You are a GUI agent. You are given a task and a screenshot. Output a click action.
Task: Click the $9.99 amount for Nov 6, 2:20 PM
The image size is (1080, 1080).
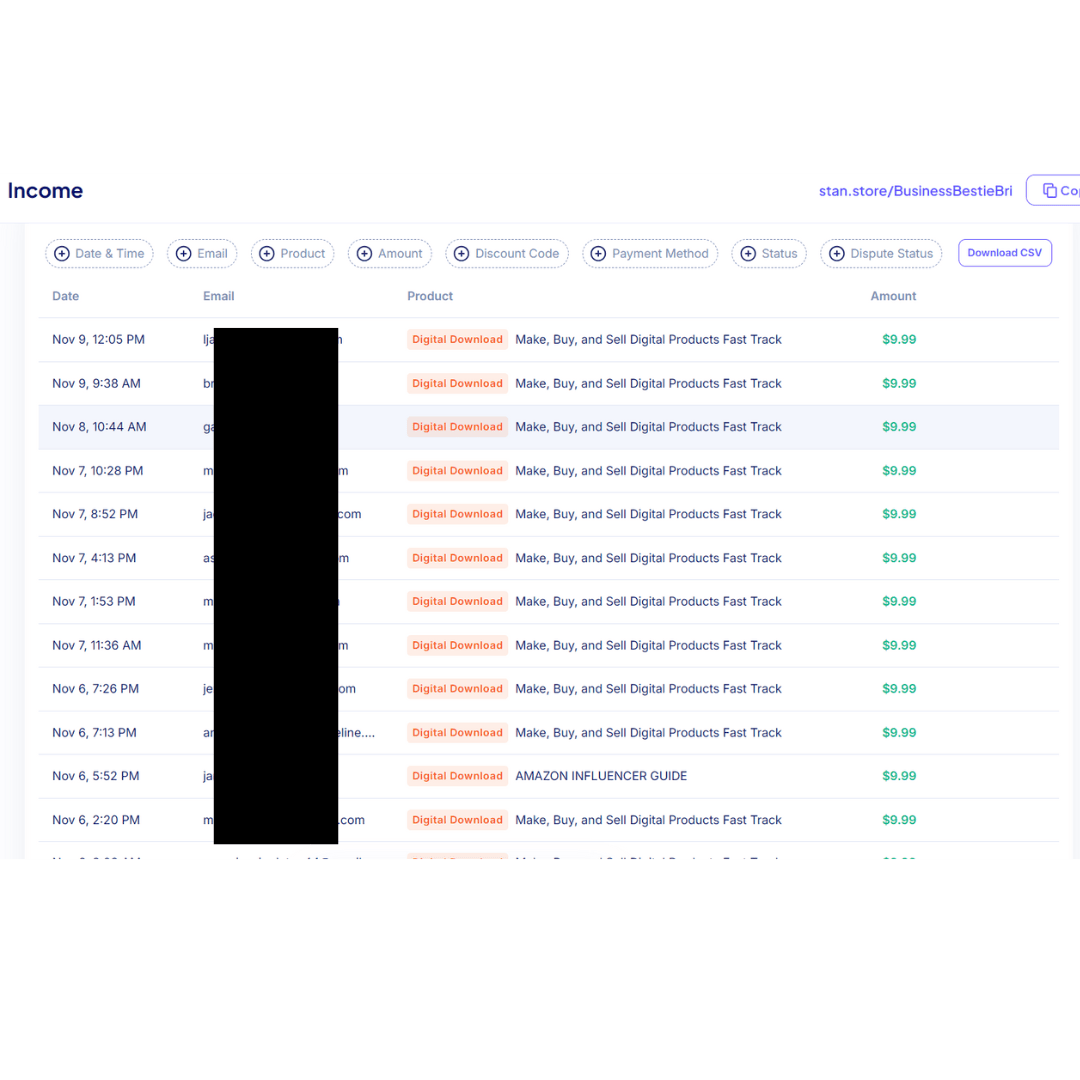tap(899, 820)
